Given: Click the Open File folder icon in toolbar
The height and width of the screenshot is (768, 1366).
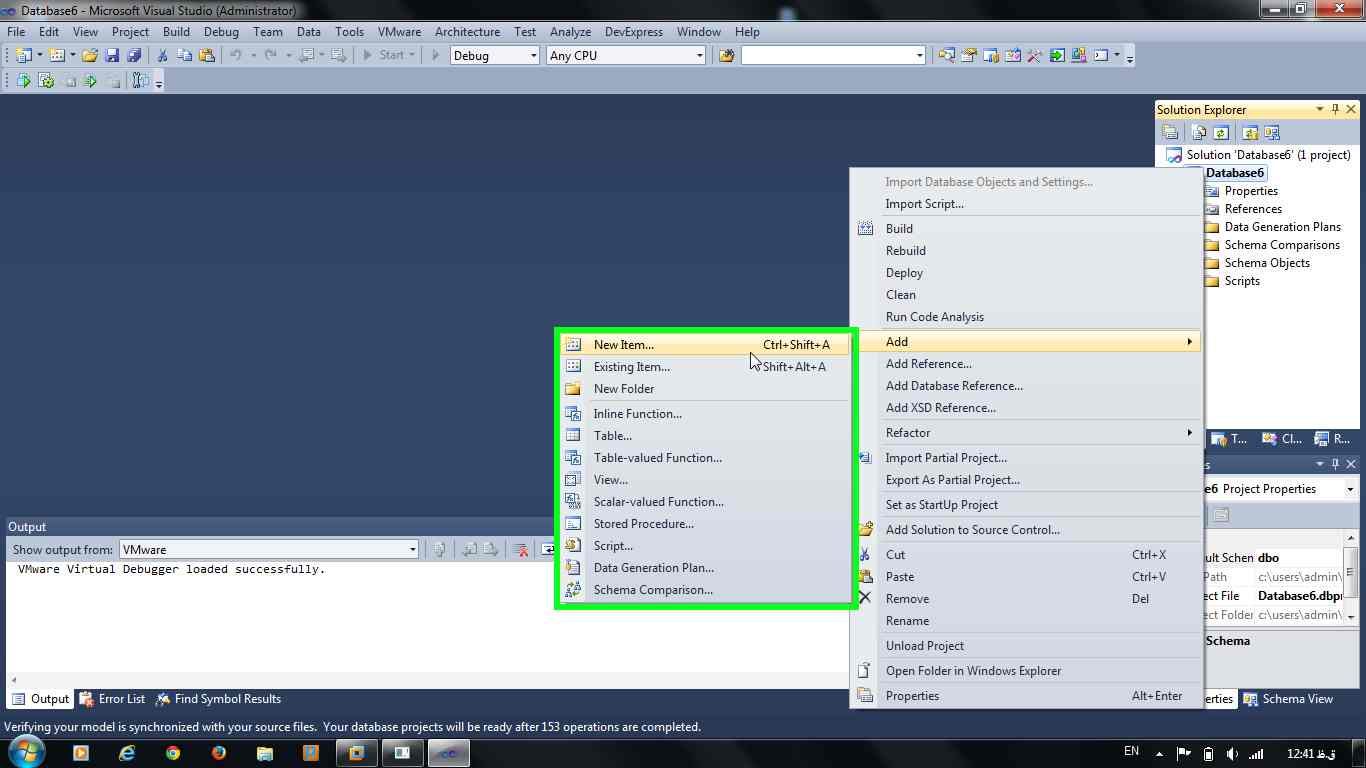Looking at the screenshot, I should (90, 56).
